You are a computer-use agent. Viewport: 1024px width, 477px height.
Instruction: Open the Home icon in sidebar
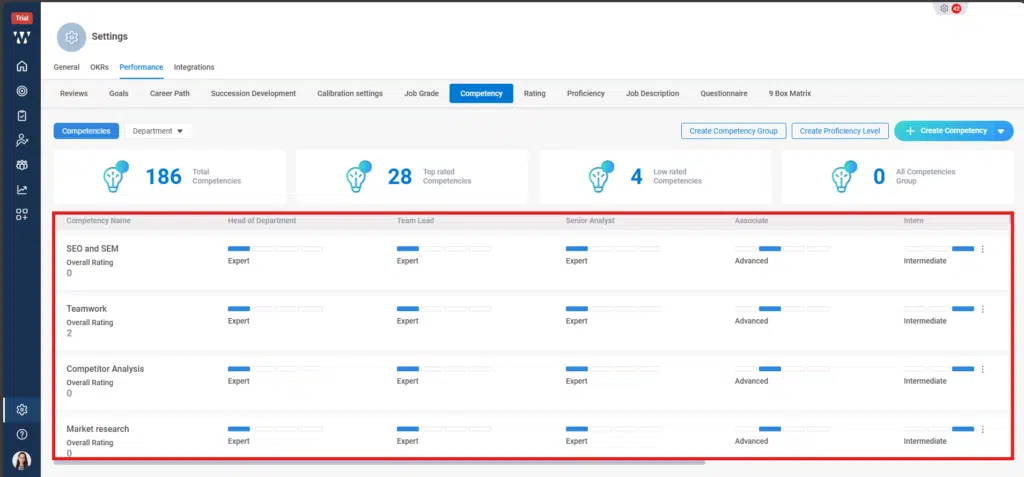point(21,66)
